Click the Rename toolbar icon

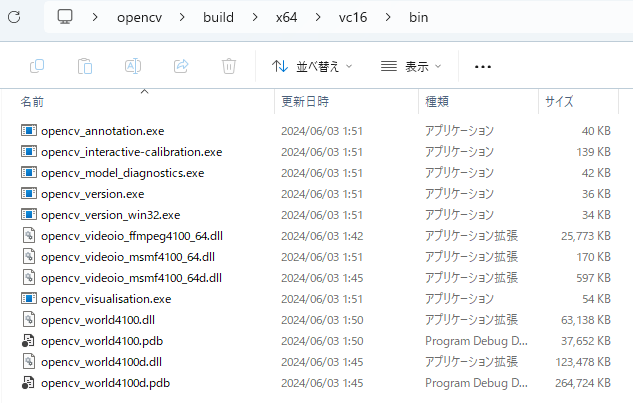133,66
